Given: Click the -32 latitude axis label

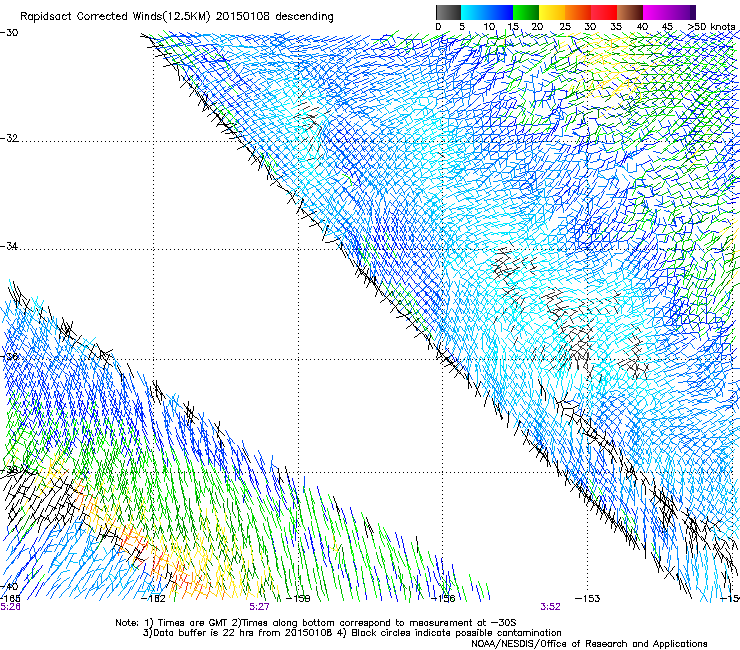Looking at the screenshot, I should (x=9, y=138).
